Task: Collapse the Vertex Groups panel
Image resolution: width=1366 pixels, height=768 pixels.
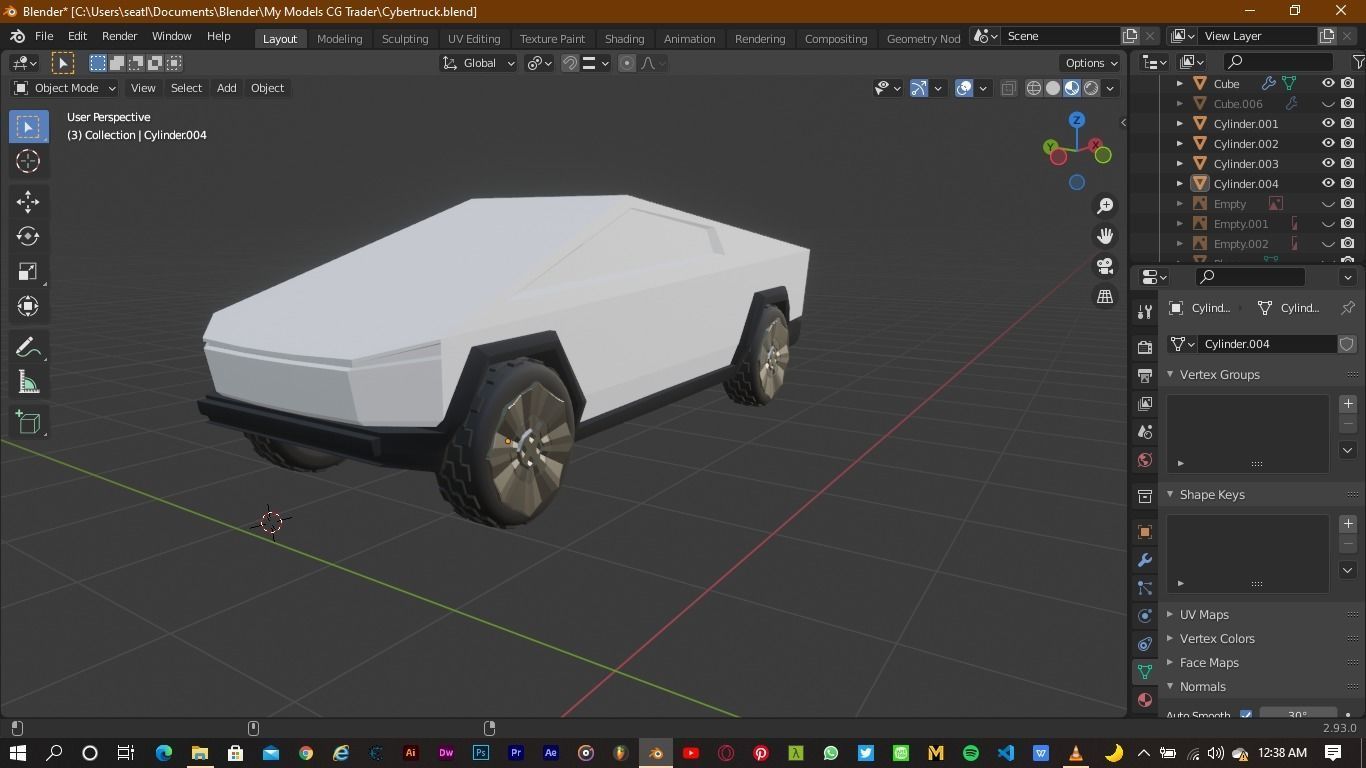Action: click(x=1170, y=375)
